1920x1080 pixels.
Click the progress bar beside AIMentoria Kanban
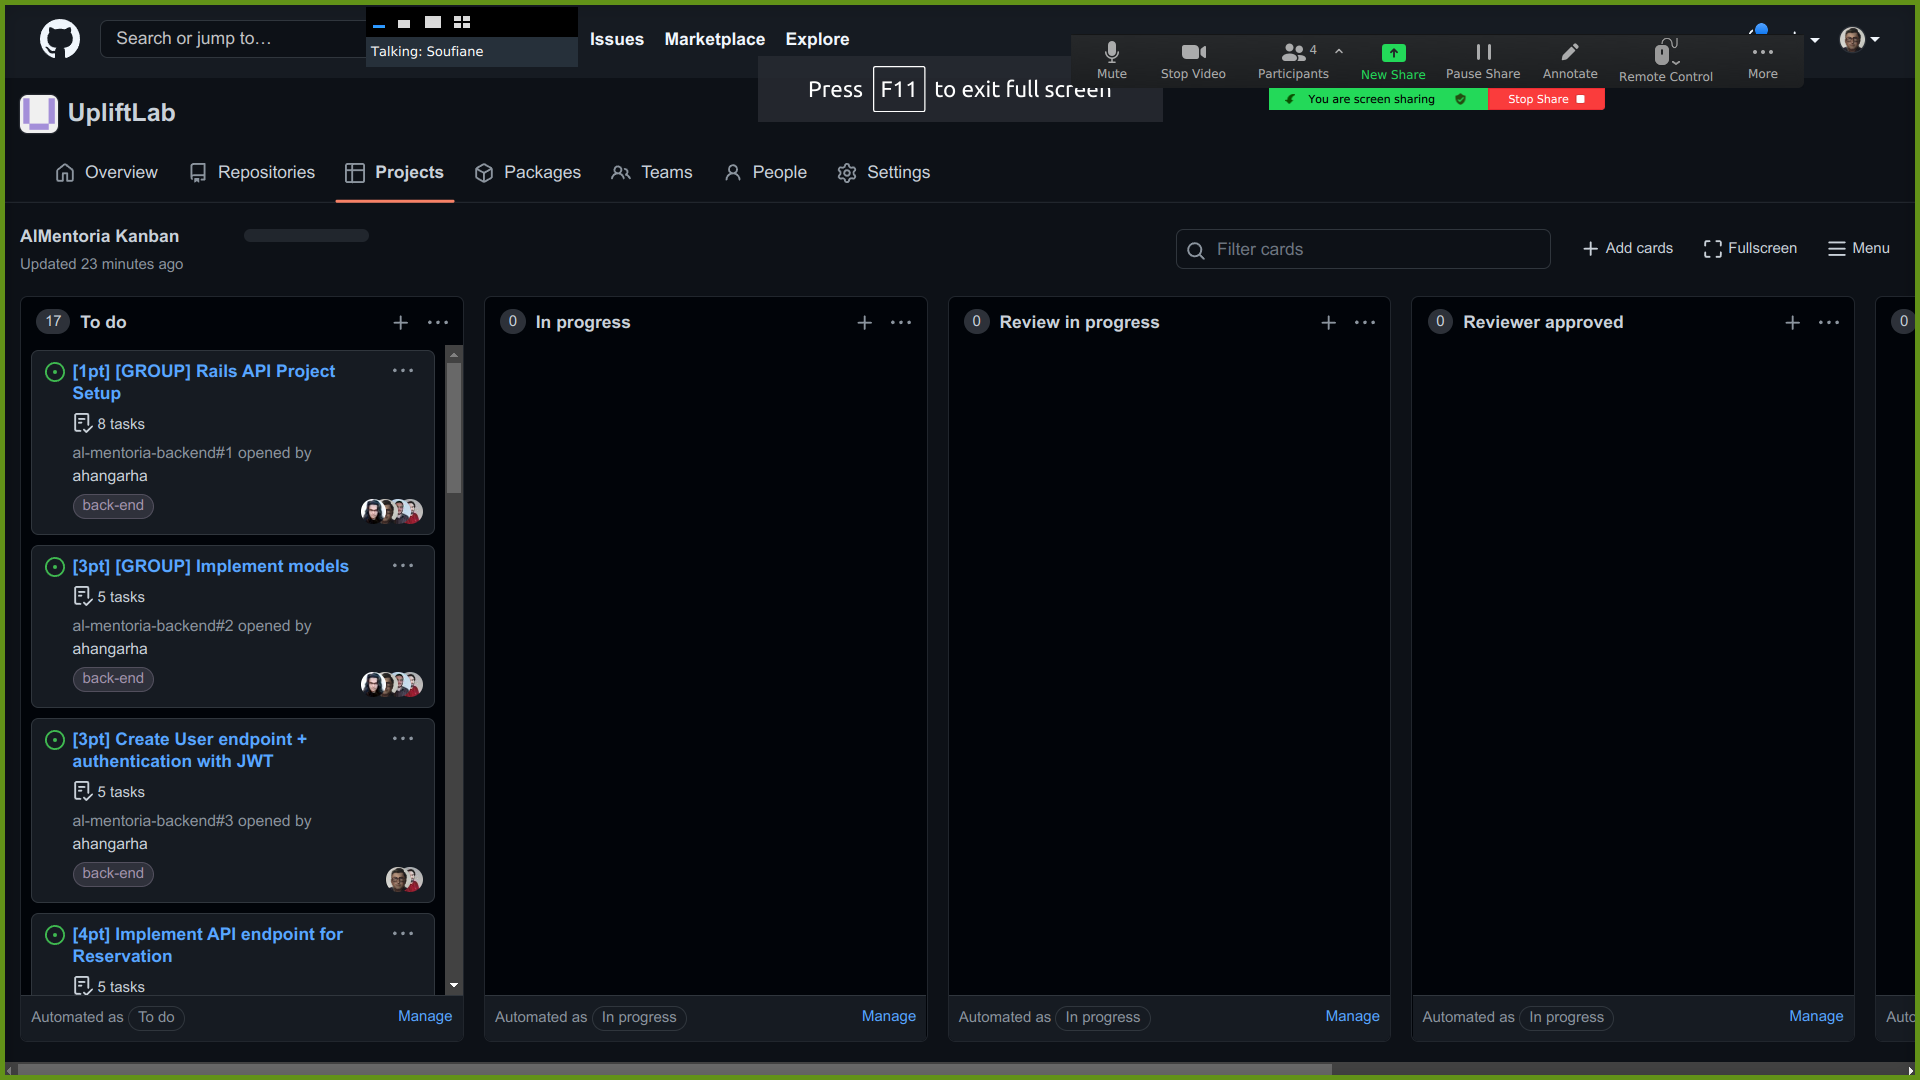[x=305, y=235]
